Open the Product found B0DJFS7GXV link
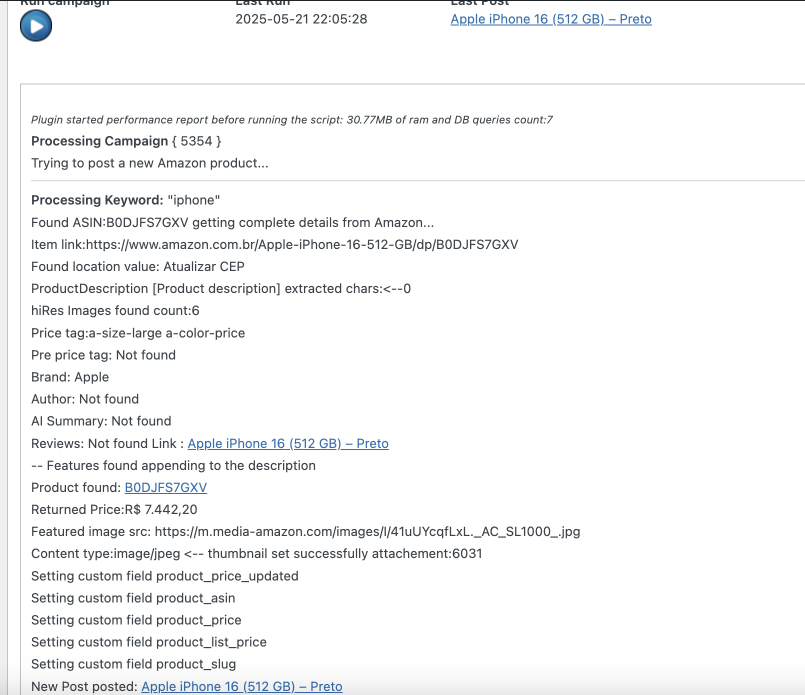Screen dimensions: 805x695 (x=165, y=487)
